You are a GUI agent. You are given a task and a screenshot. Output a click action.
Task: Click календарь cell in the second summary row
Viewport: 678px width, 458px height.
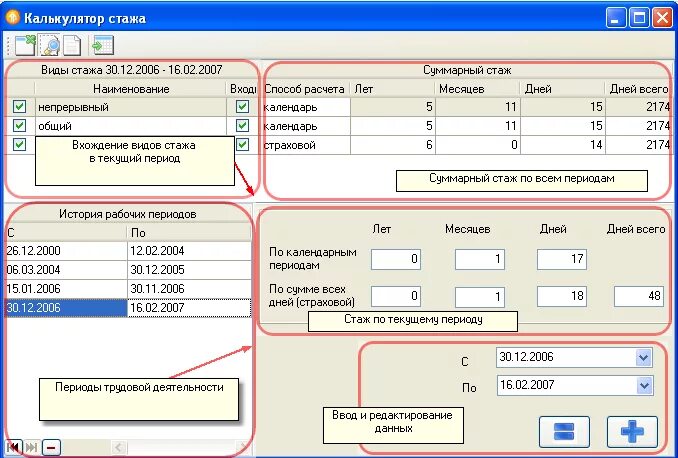(306, 125)
